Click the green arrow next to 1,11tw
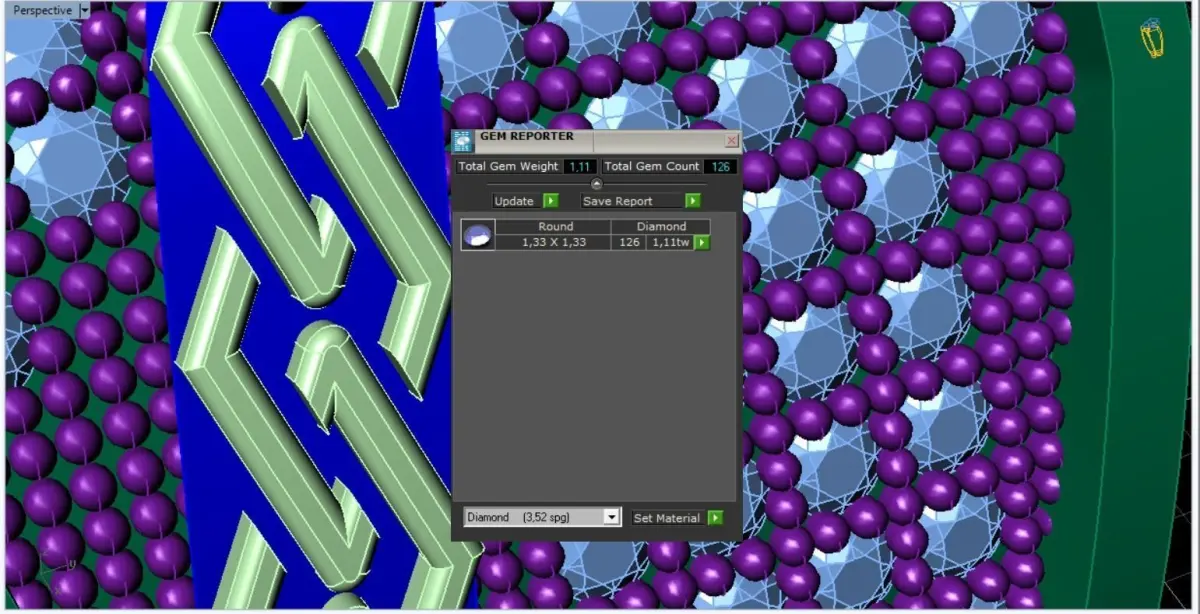The height and width of the screenshot is (614, 1200). pyautogui.click(x=702, y=242)
